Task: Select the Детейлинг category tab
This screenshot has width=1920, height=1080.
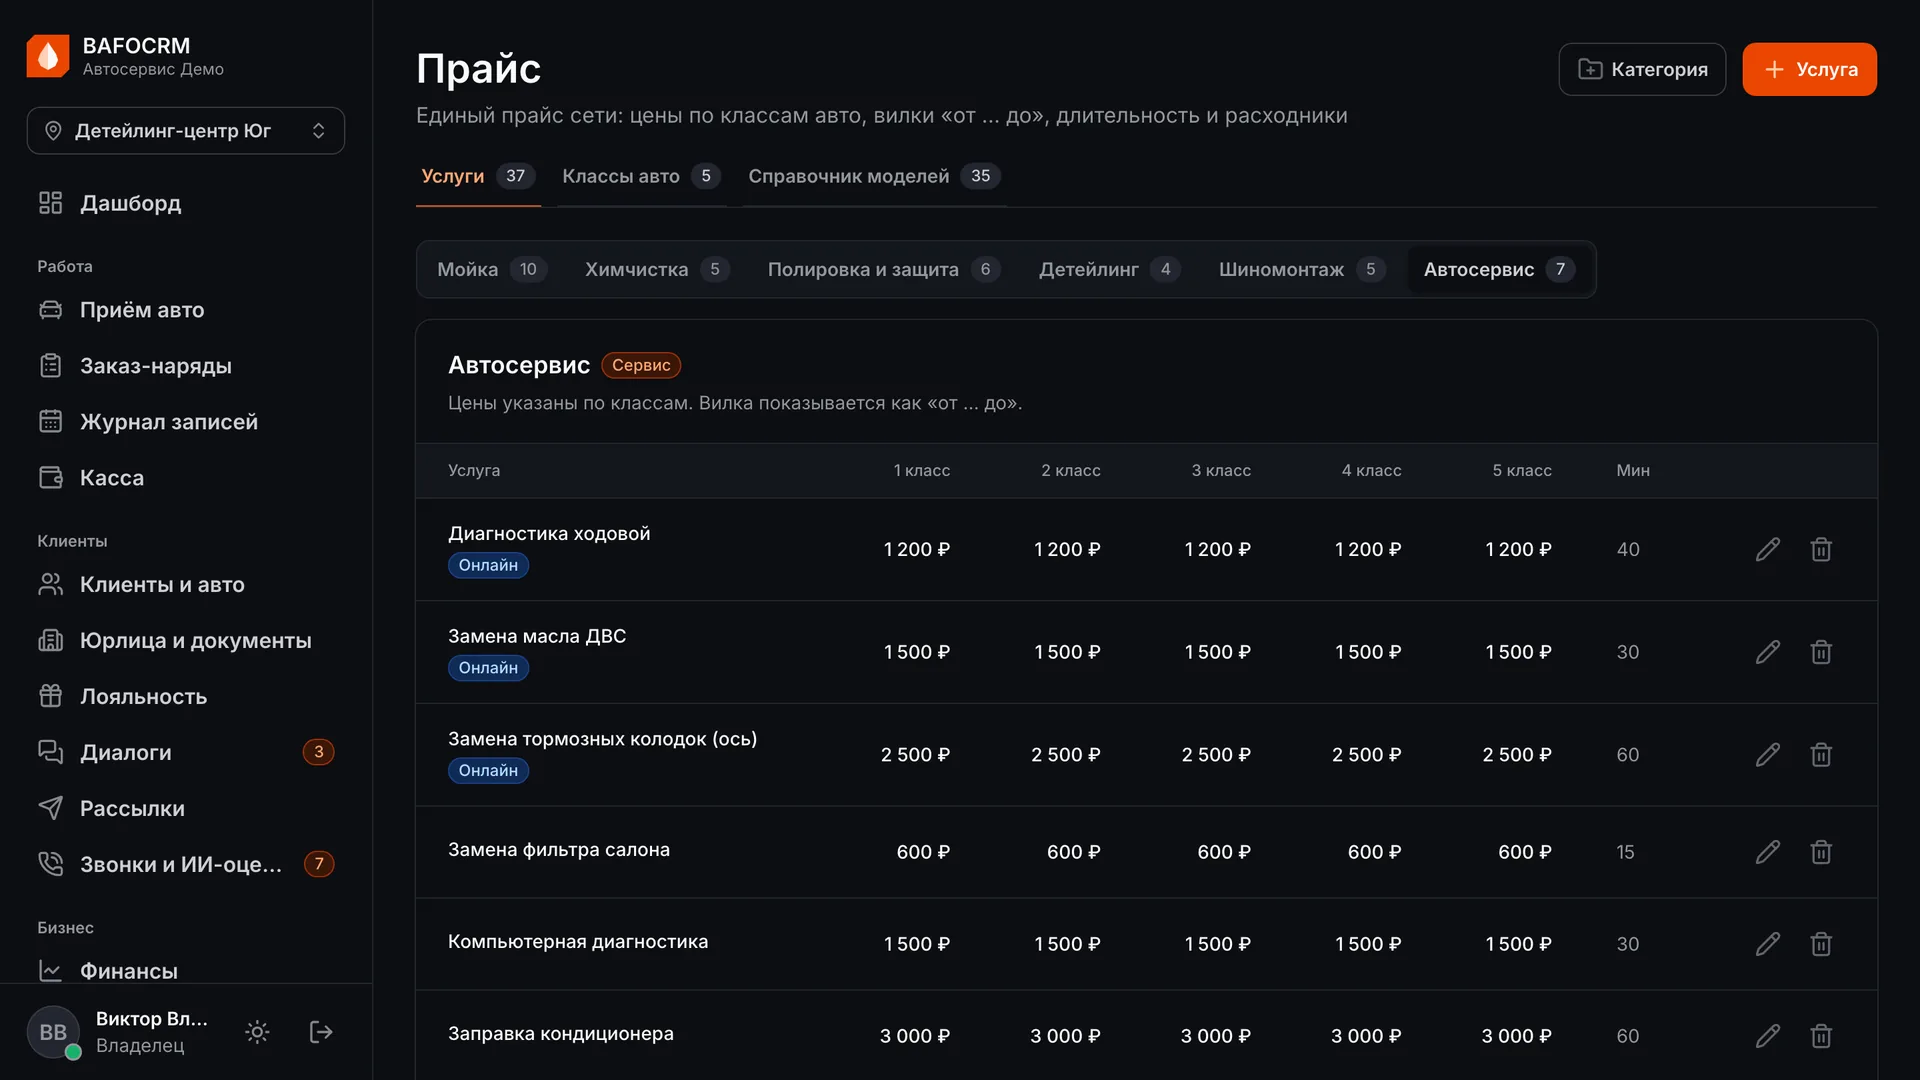Action: point(1110,269)
